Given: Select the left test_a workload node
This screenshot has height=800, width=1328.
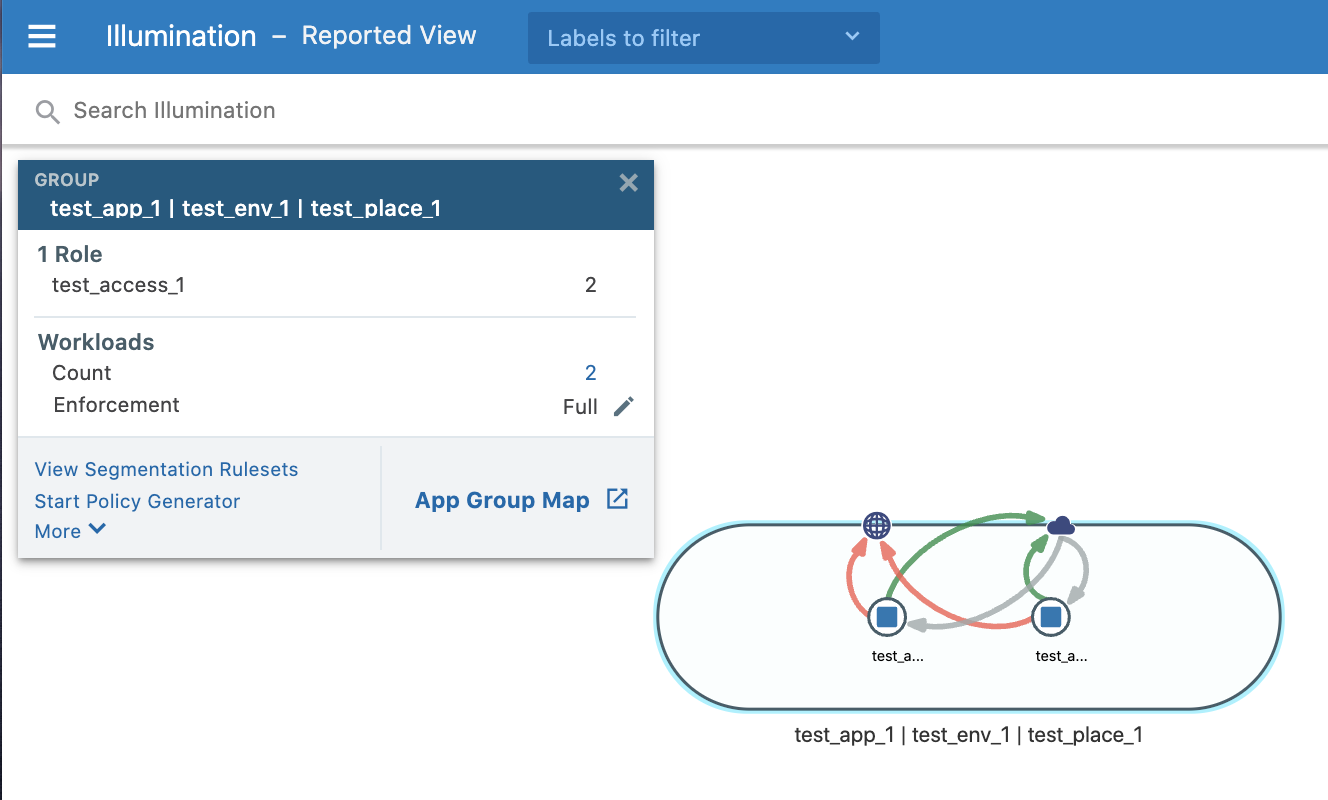Looking at the screenshot, I should (x=887, y=617).
